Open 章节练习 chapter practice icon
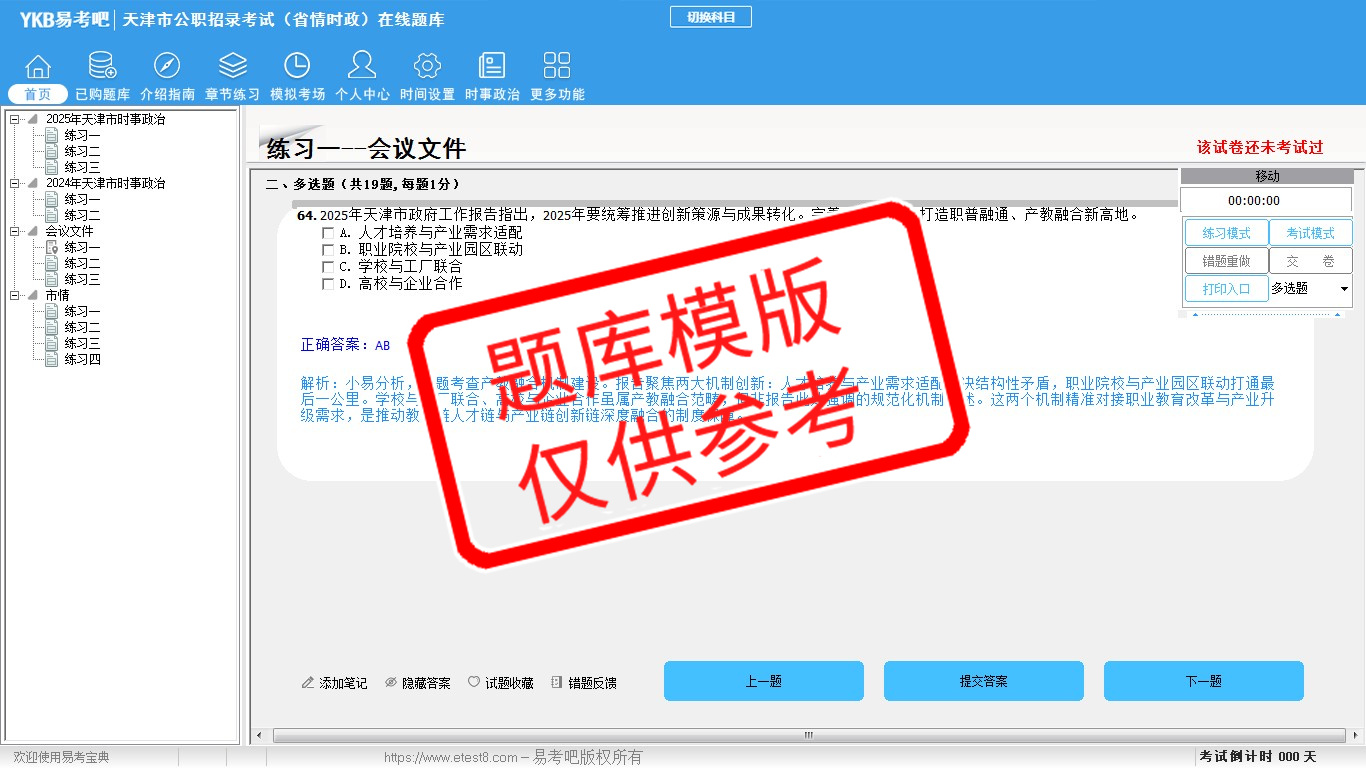This screenshot has height=768, width=1366. (x=232, y=67)
